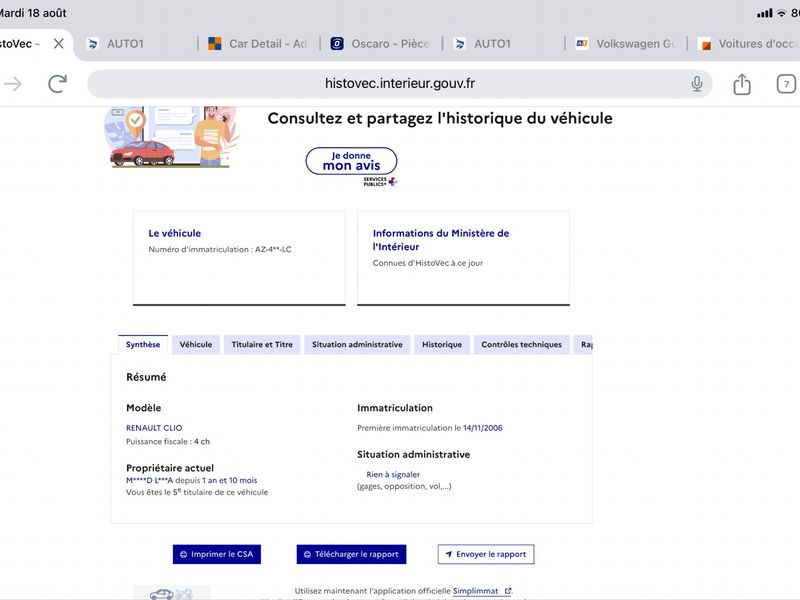Close the HistoVec browser tab

(59, 44)
